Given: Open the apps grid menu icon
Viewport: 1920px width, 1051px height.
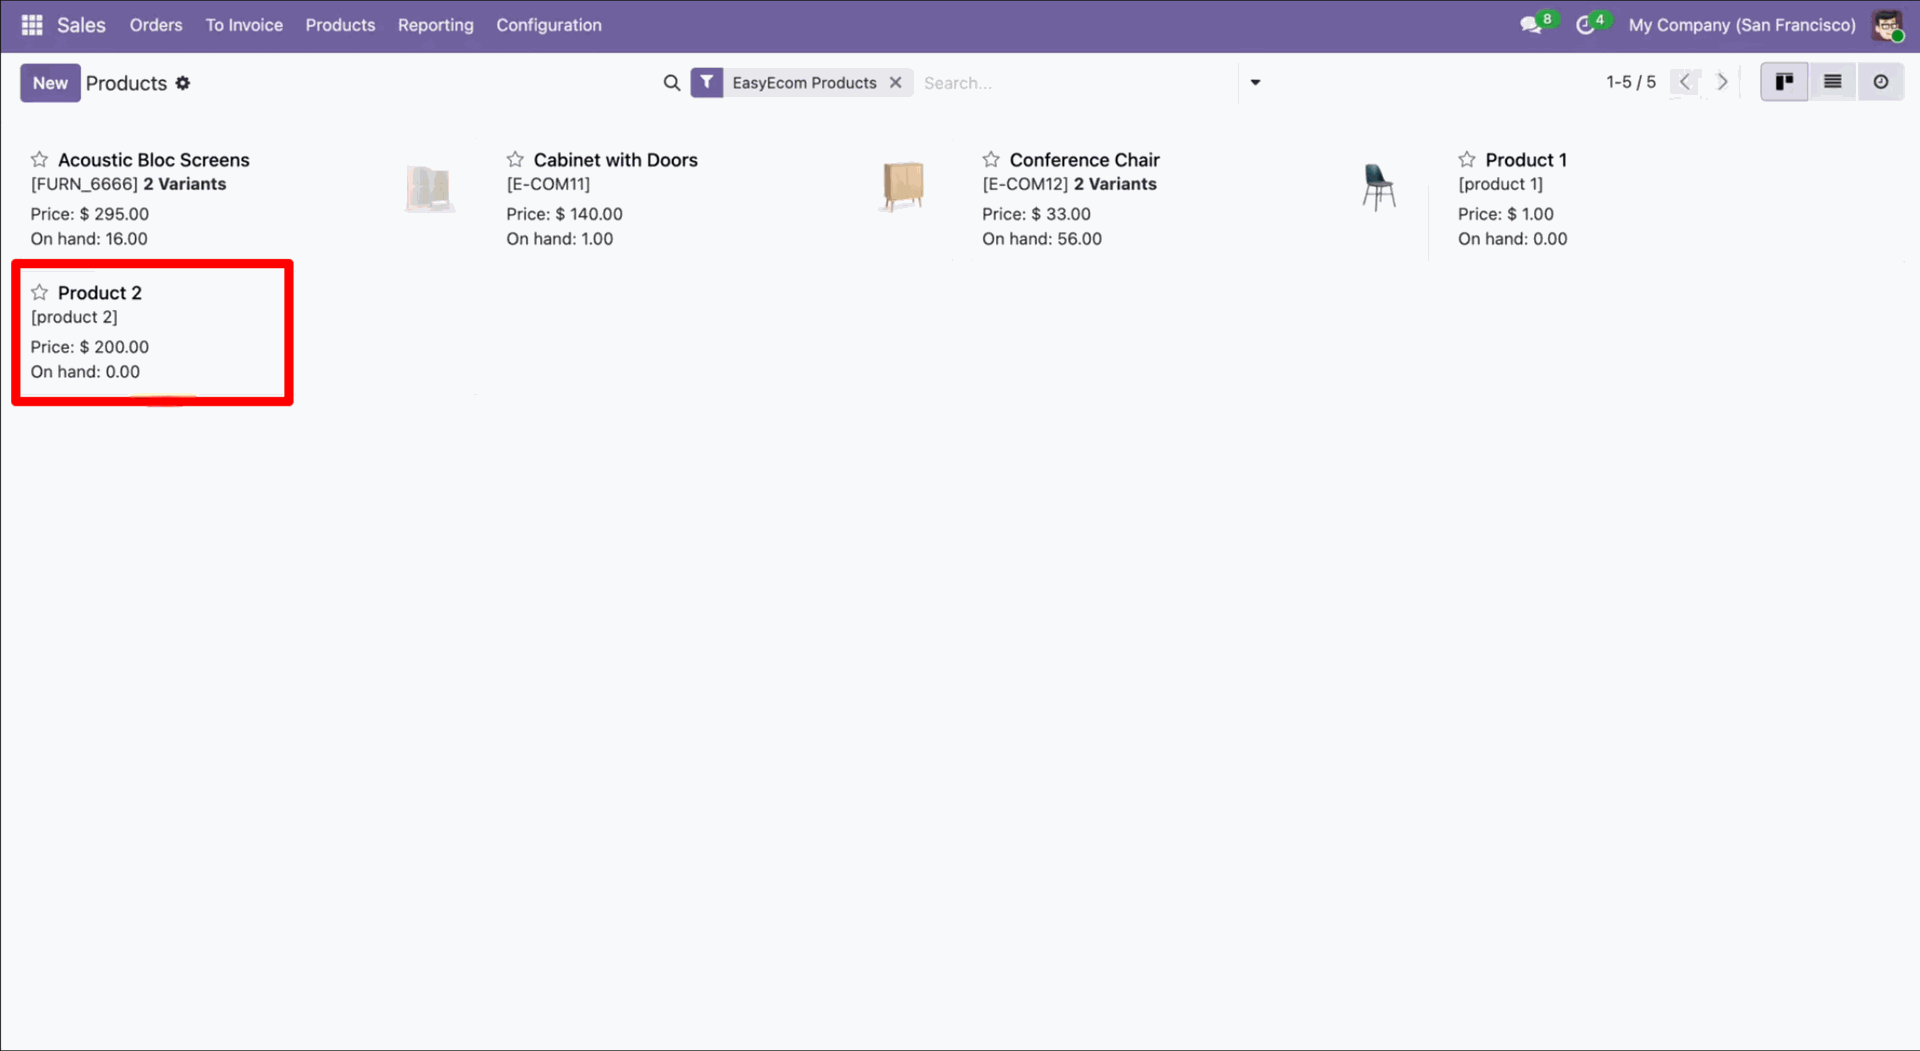Looking at the screenshot, I should pyautogui.click(x=32, y=25).
